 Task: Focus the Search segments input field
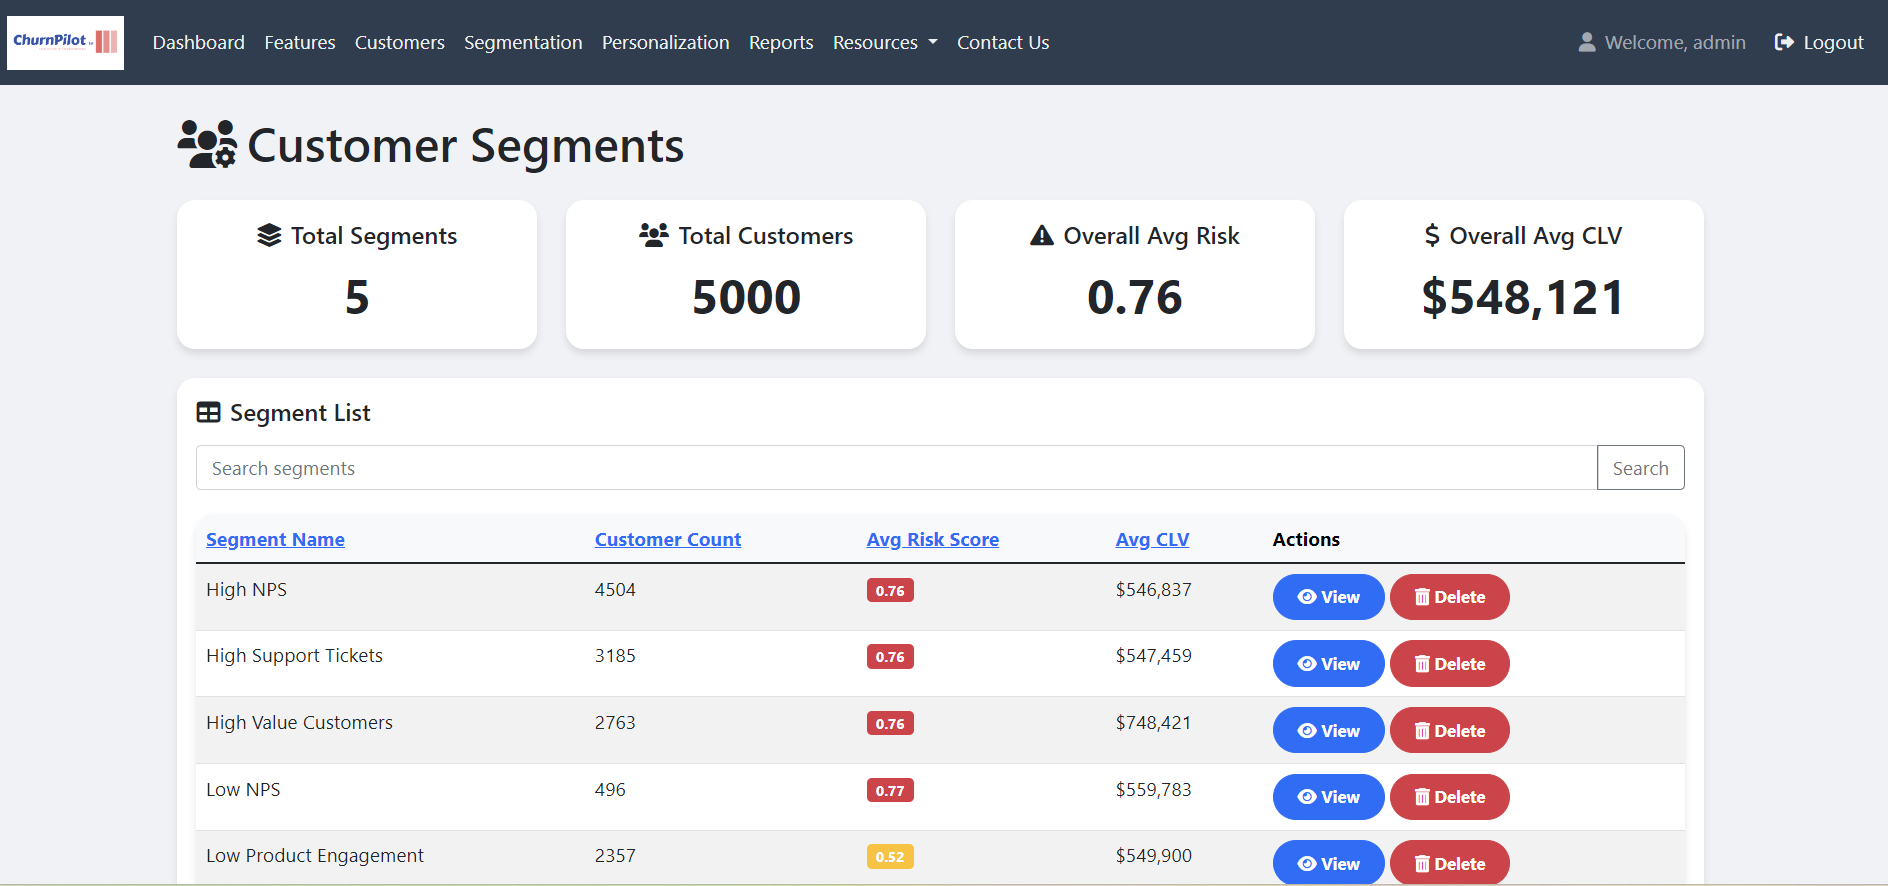point(895,468)
